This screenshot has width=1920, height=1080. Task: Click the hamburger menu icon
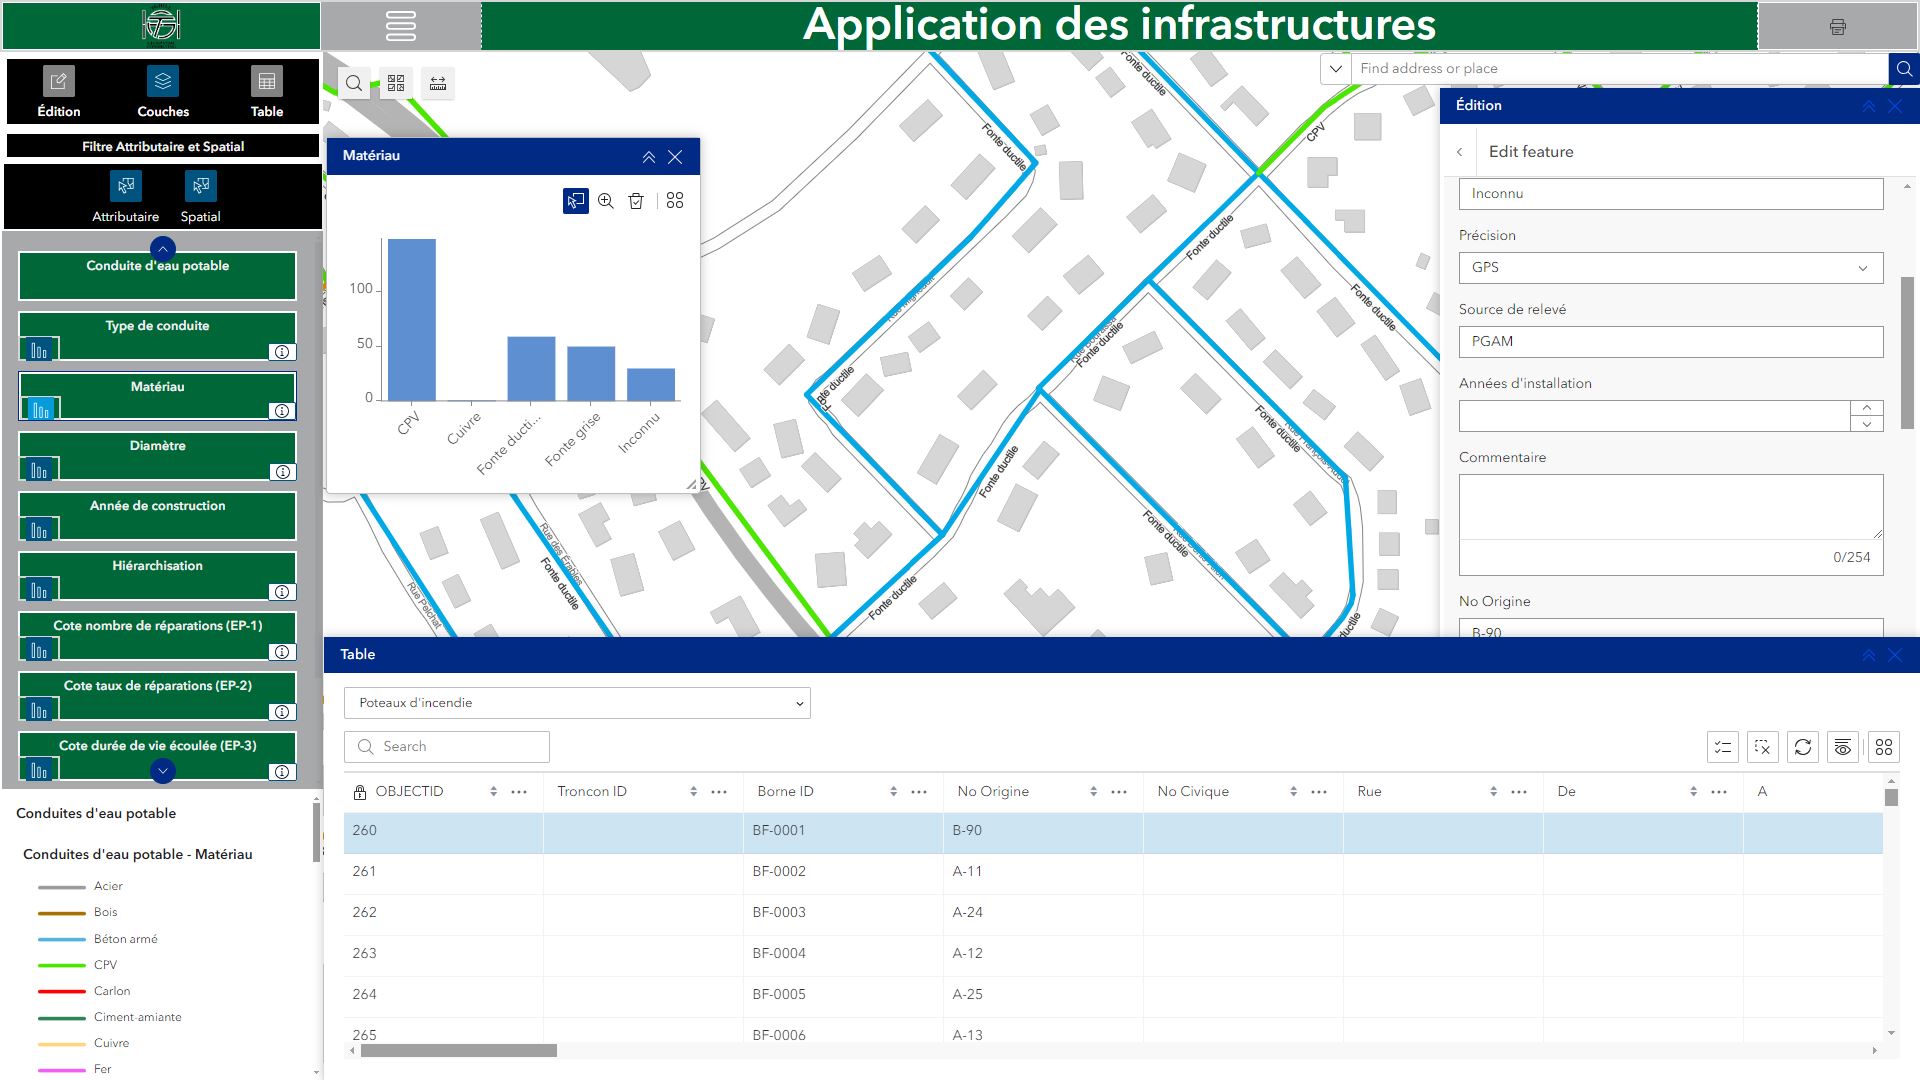(400, 26)
